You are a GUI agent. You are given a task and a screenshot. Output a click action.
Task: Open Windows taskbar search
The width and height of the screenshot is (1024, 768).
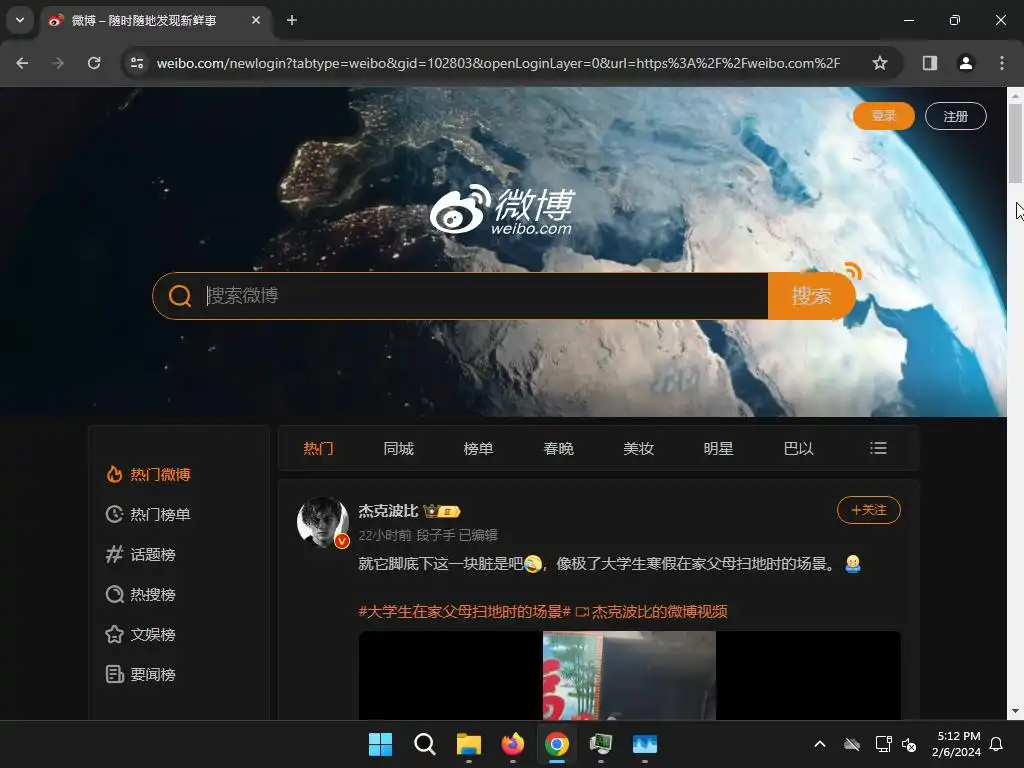(424, 744)
